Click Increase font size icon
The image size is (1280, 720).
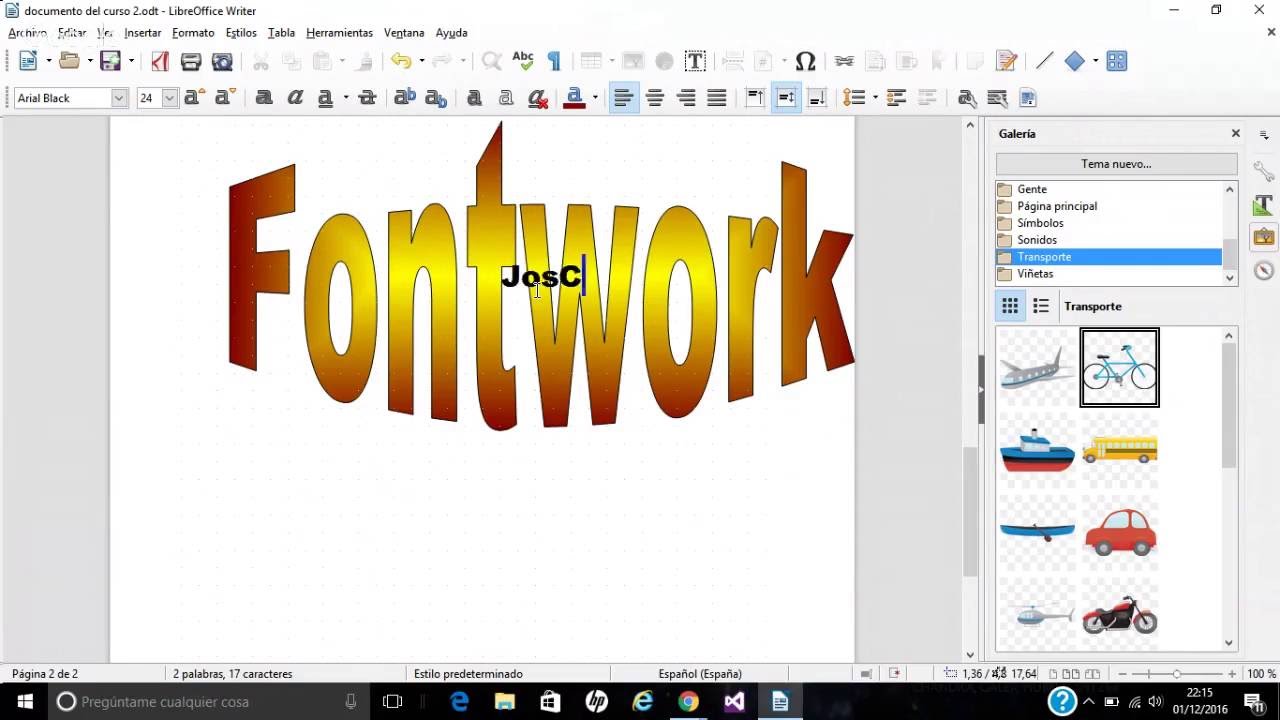[x=194, y=98]
